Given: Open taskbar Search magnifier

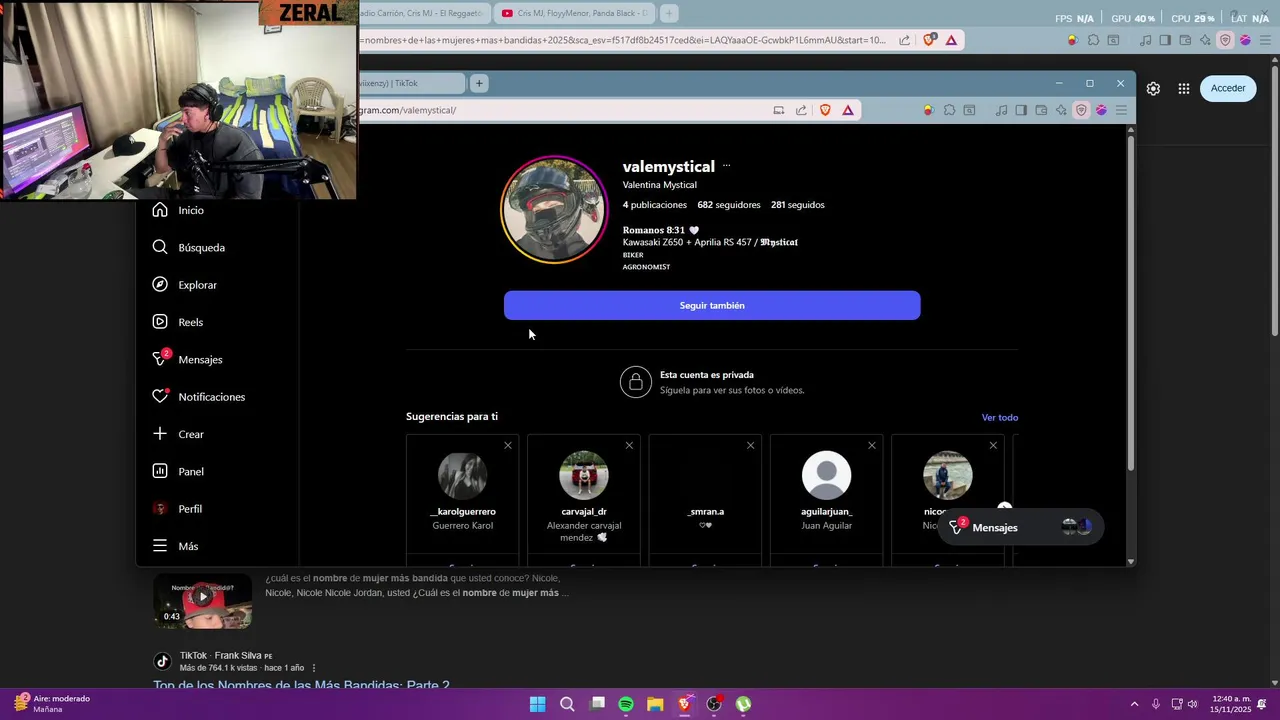Looking at the screenshot, I should click(x=567, y=704).
